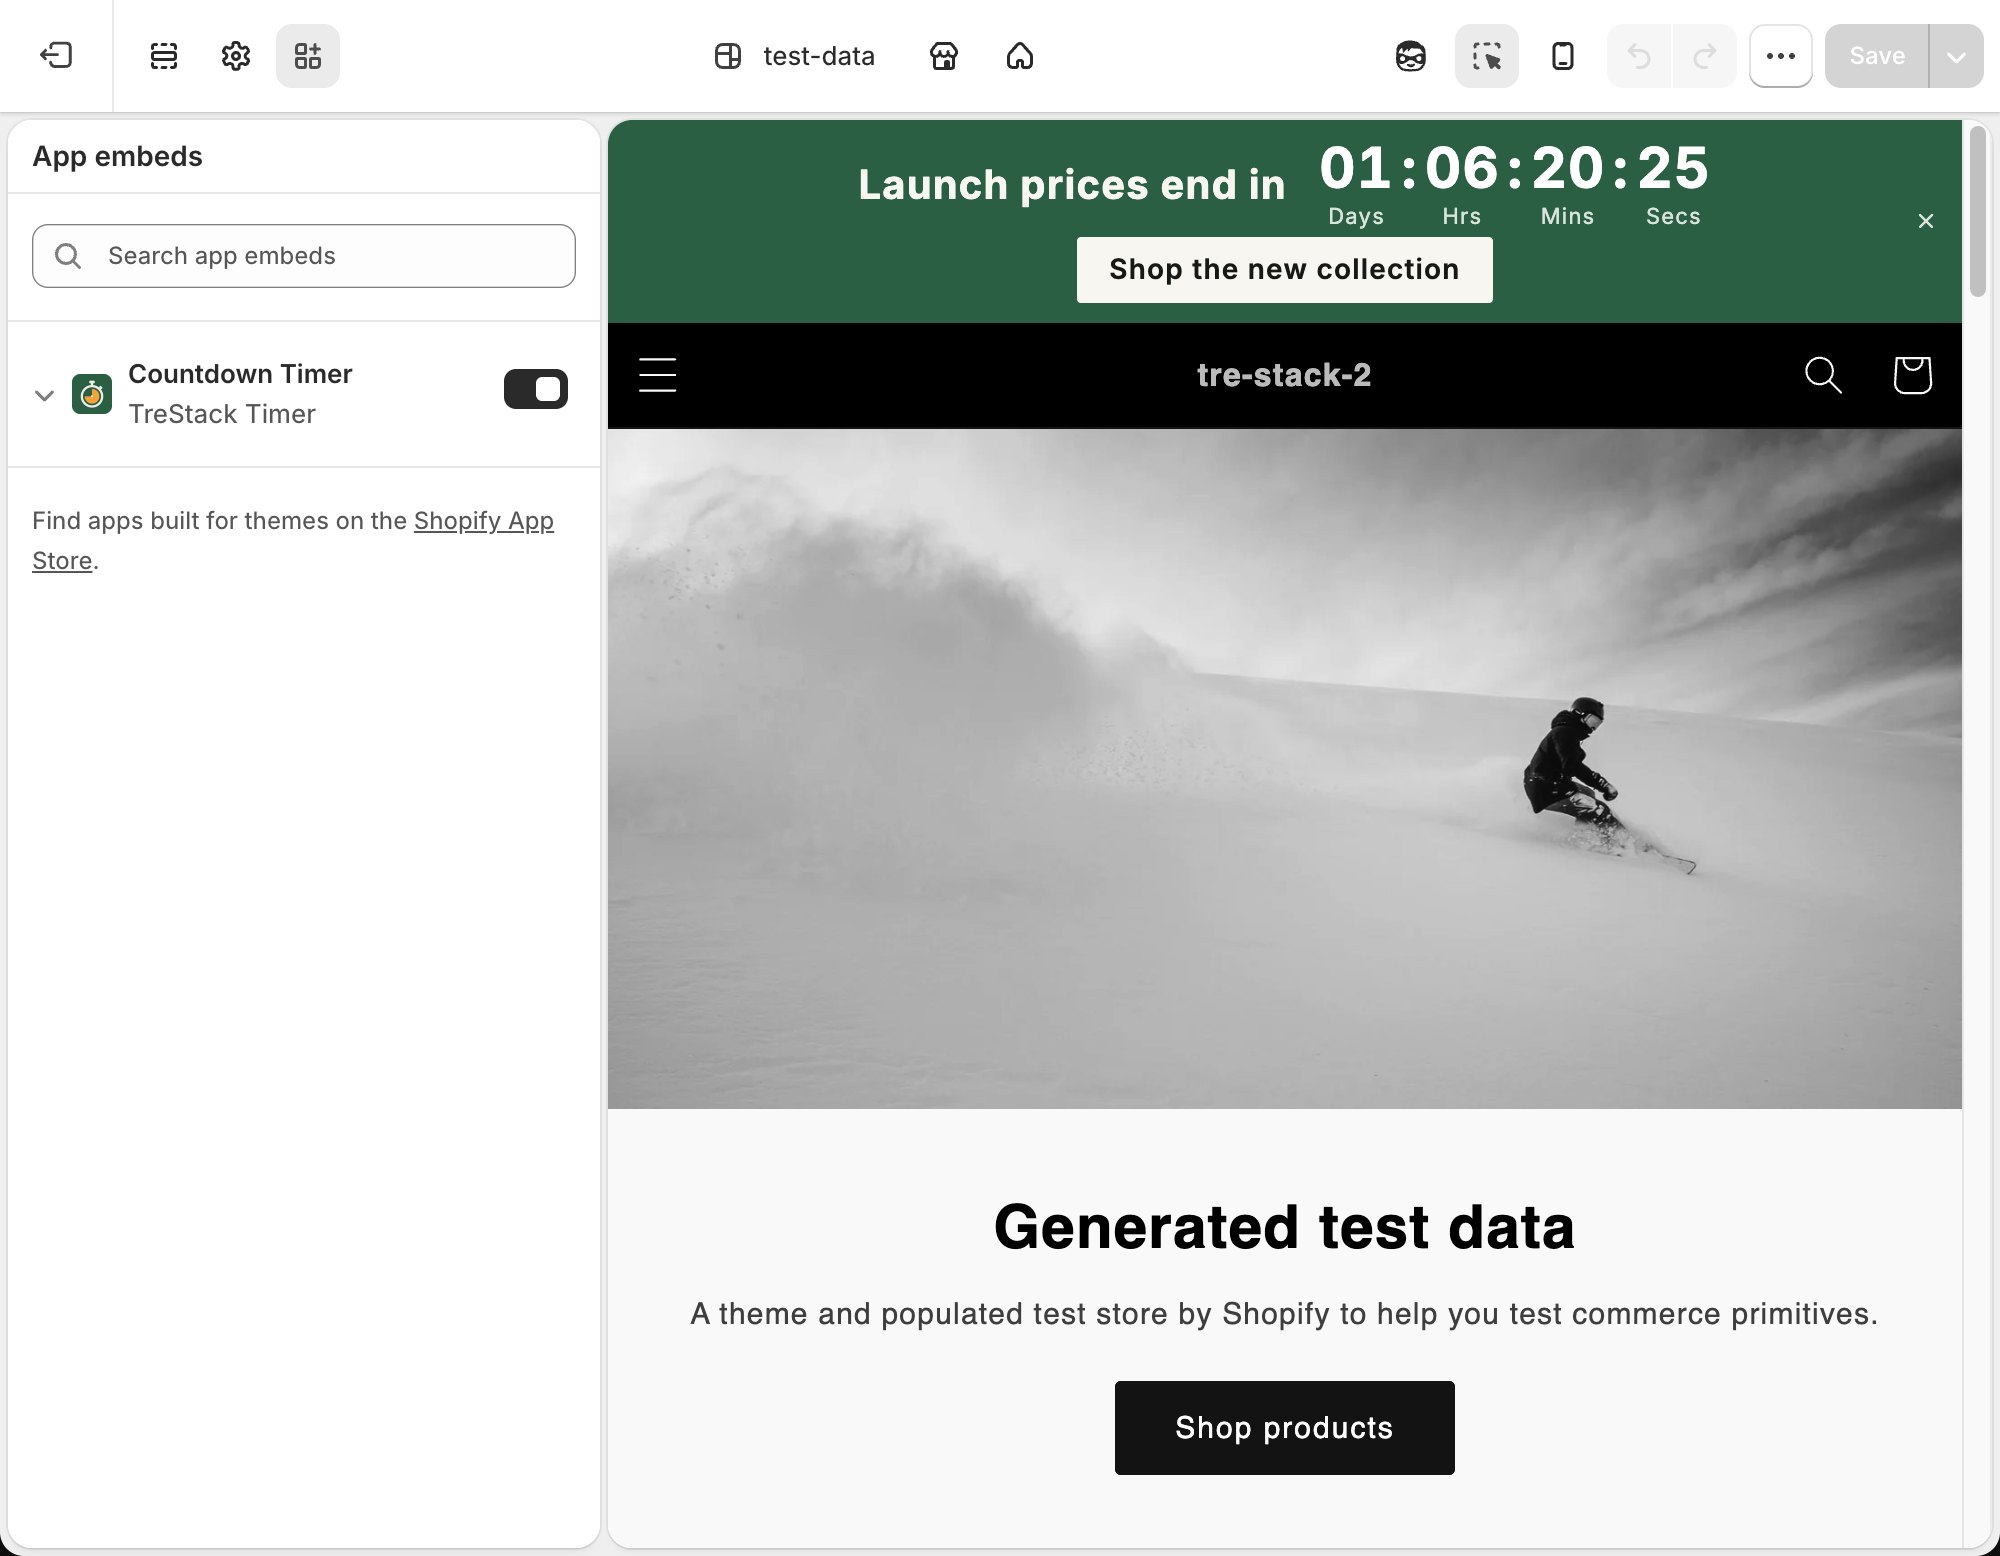
Task: Open the store storefront icon
Action: (x=944, y=56)
